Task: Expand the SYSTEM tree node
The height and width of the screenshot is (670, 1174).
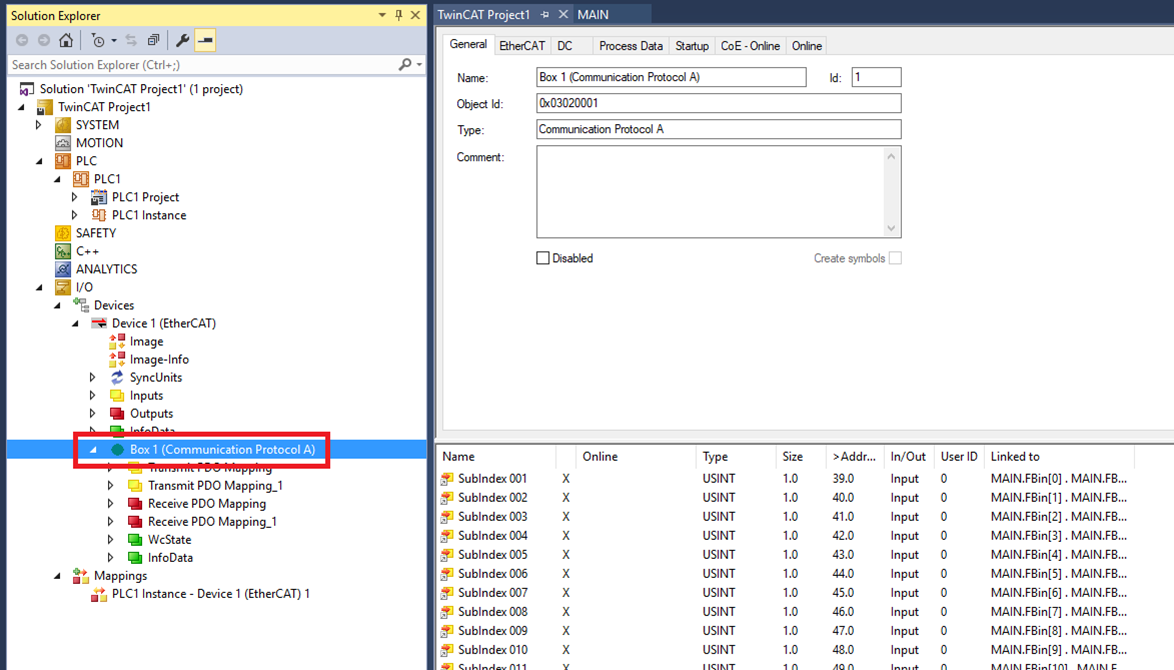Action: [39, 125]
